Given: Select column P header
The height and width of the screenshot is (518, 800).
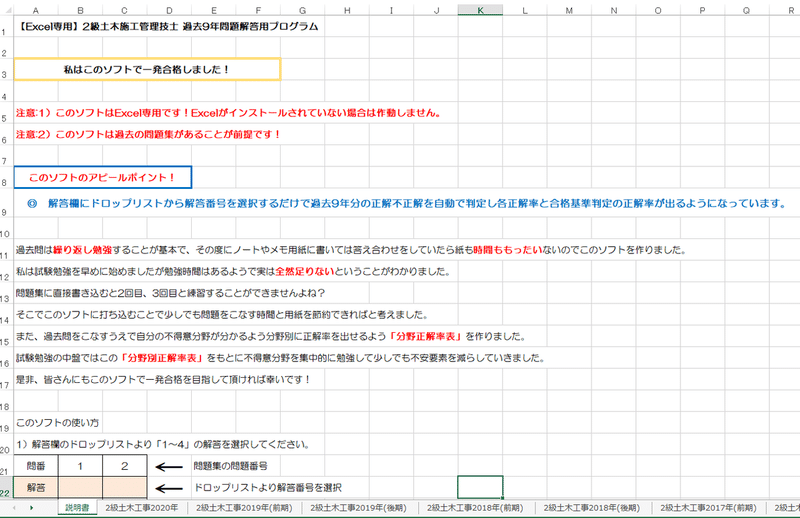Looking at the screenshot, I should point(703,10).
